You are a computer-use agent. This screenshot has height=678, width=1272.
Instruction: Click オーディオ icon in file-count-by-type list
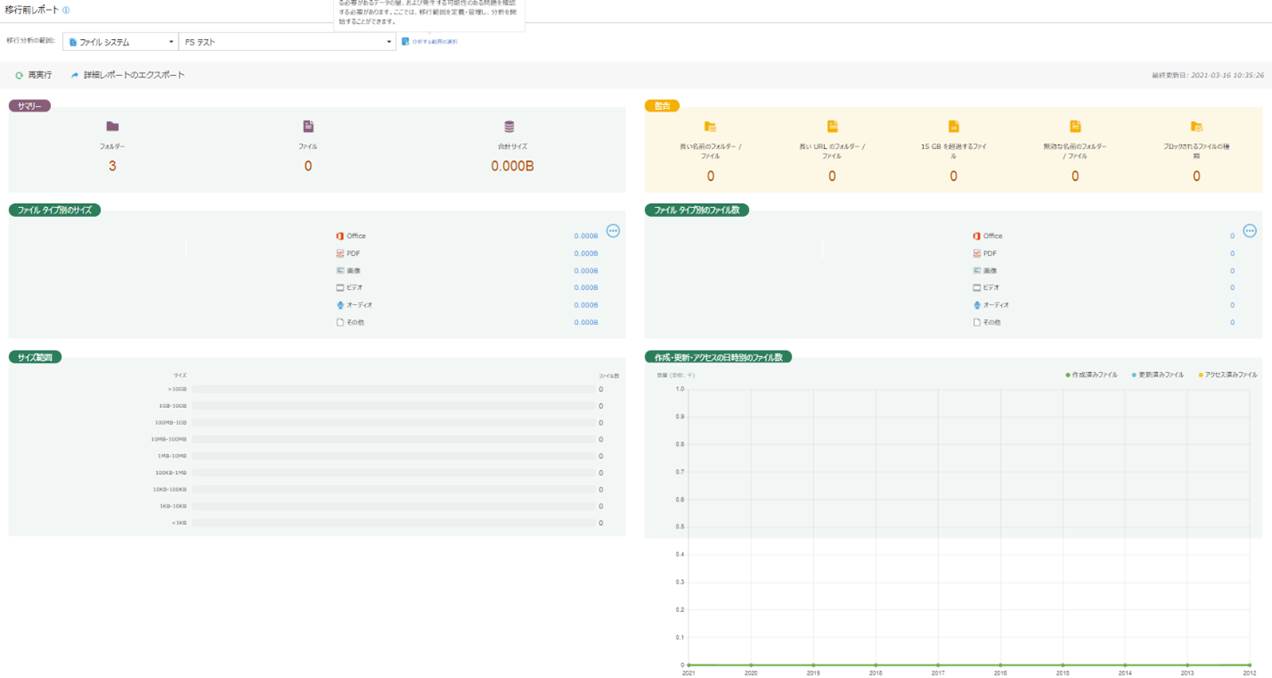pos(976,305)
